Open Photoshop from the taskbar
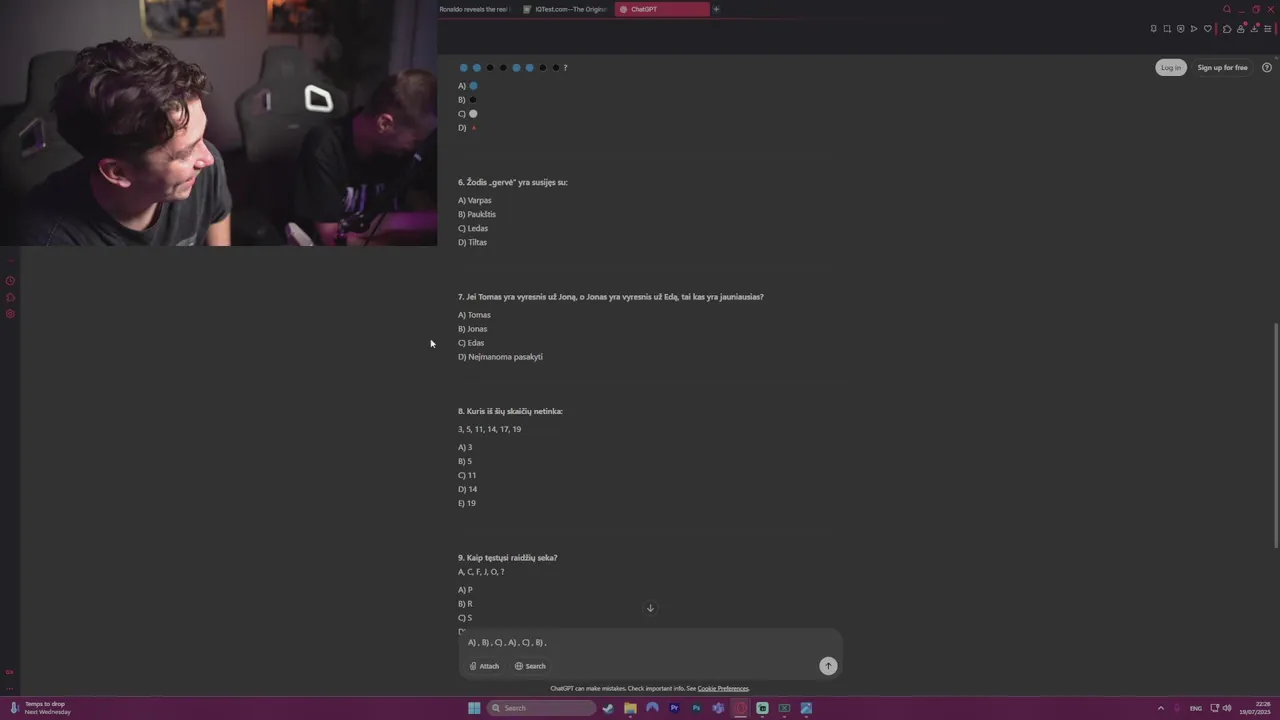This screenshot has height=720, width=1280. click(696, 708)
